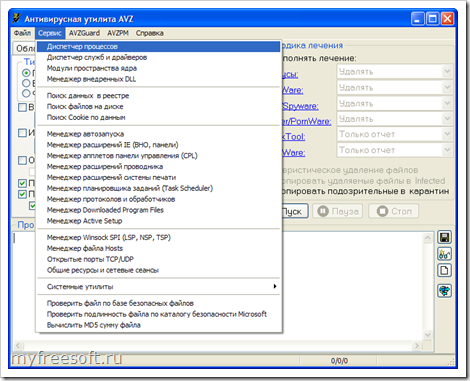Clear the protocol with the blank page icon
470x381 pixels.
(444, 270)
